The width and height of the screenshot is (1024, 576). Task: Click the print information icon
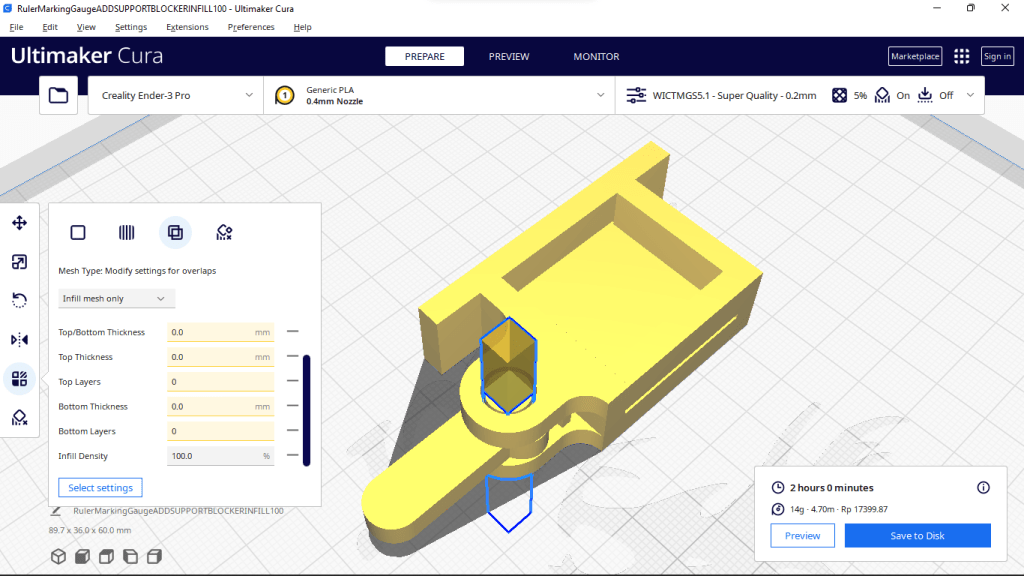pos(983,488)
